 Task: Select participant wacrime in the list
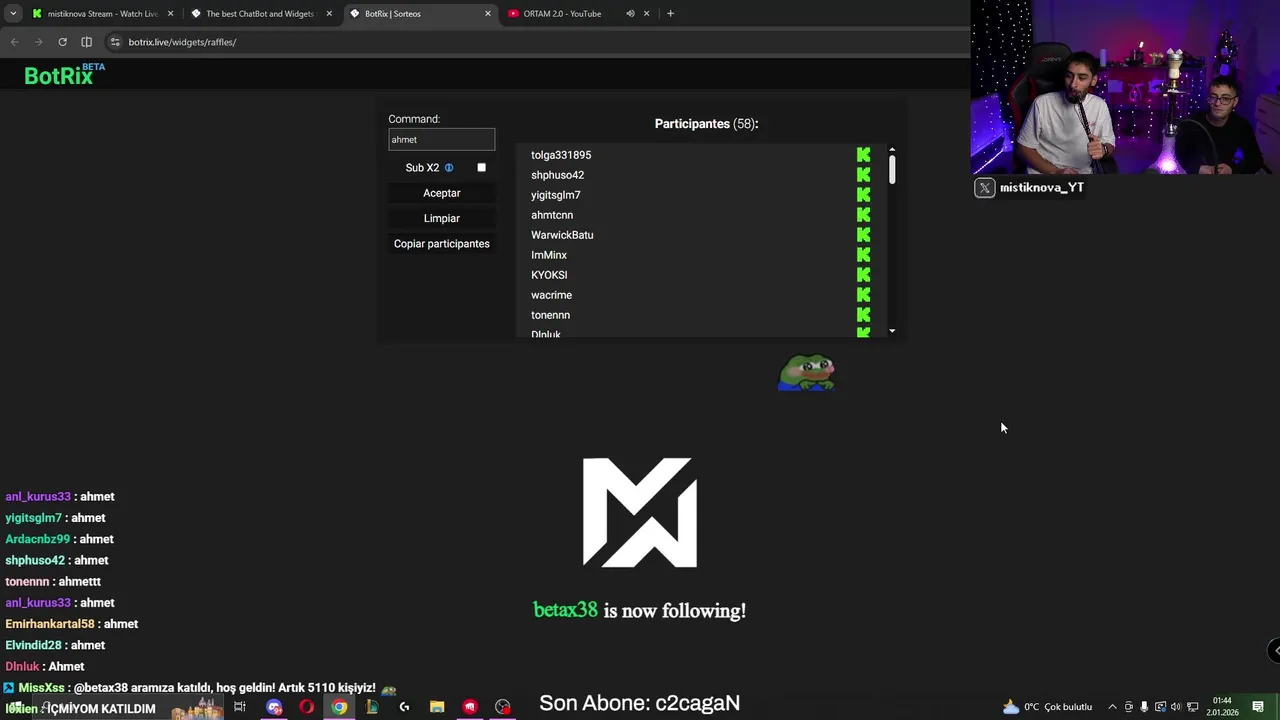[x=551, y=295]
